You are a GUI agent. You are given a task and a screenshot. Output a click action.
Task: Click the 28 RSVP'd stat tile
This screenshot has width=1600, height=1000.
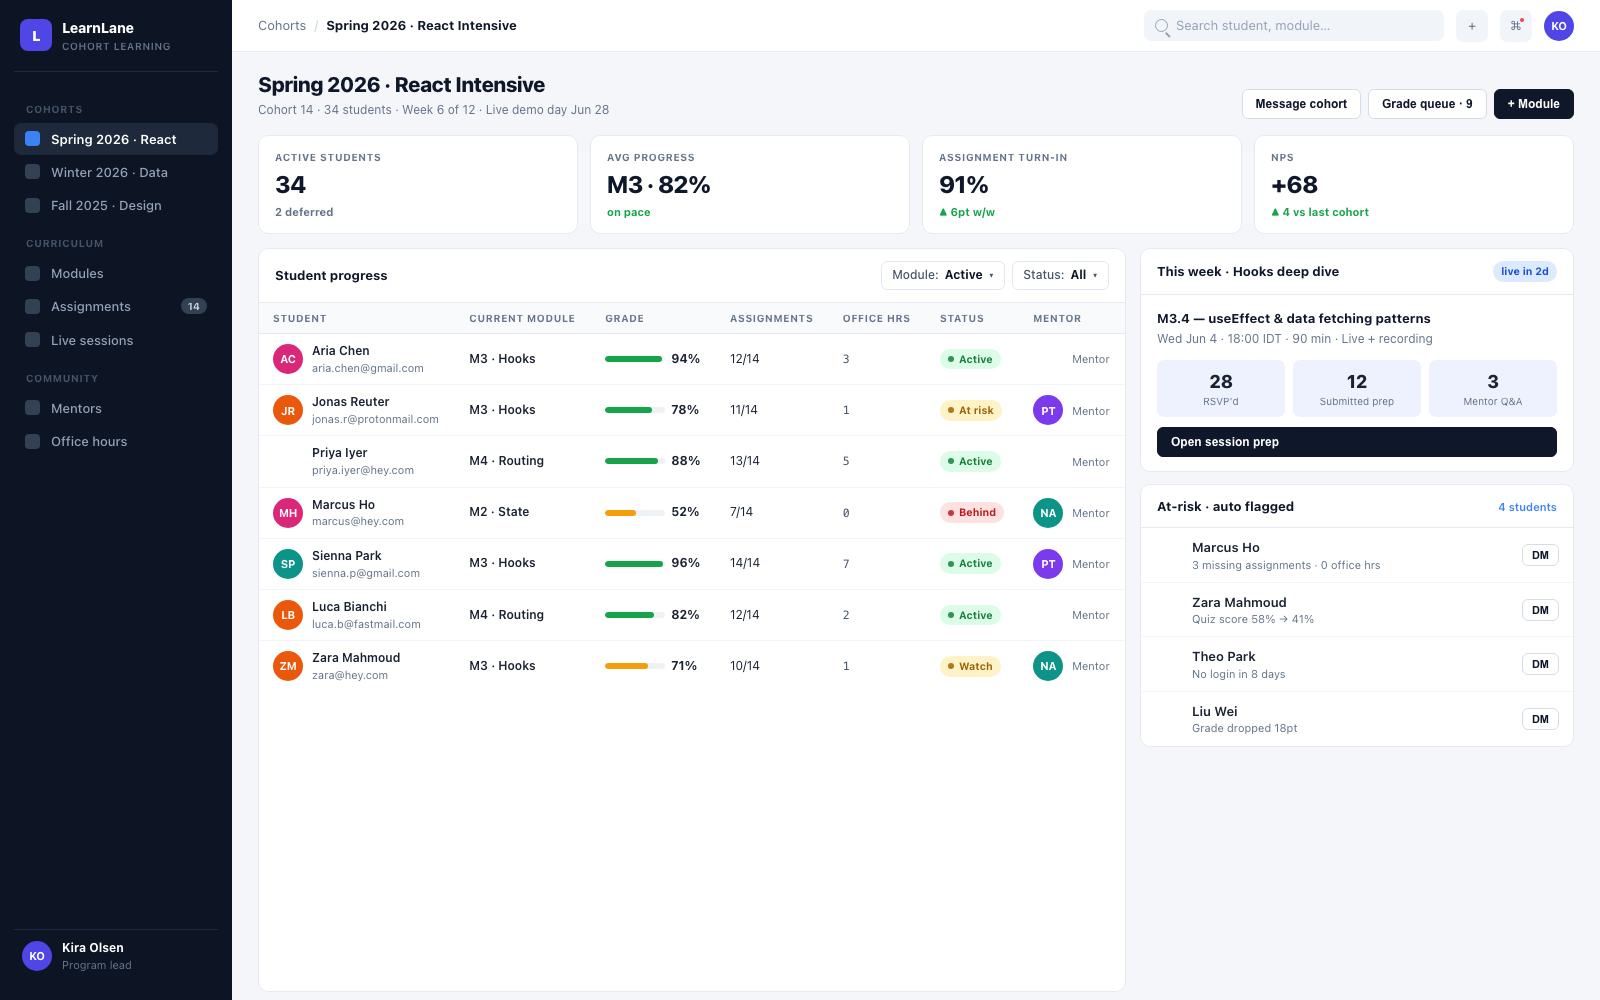pos(1221,388)
